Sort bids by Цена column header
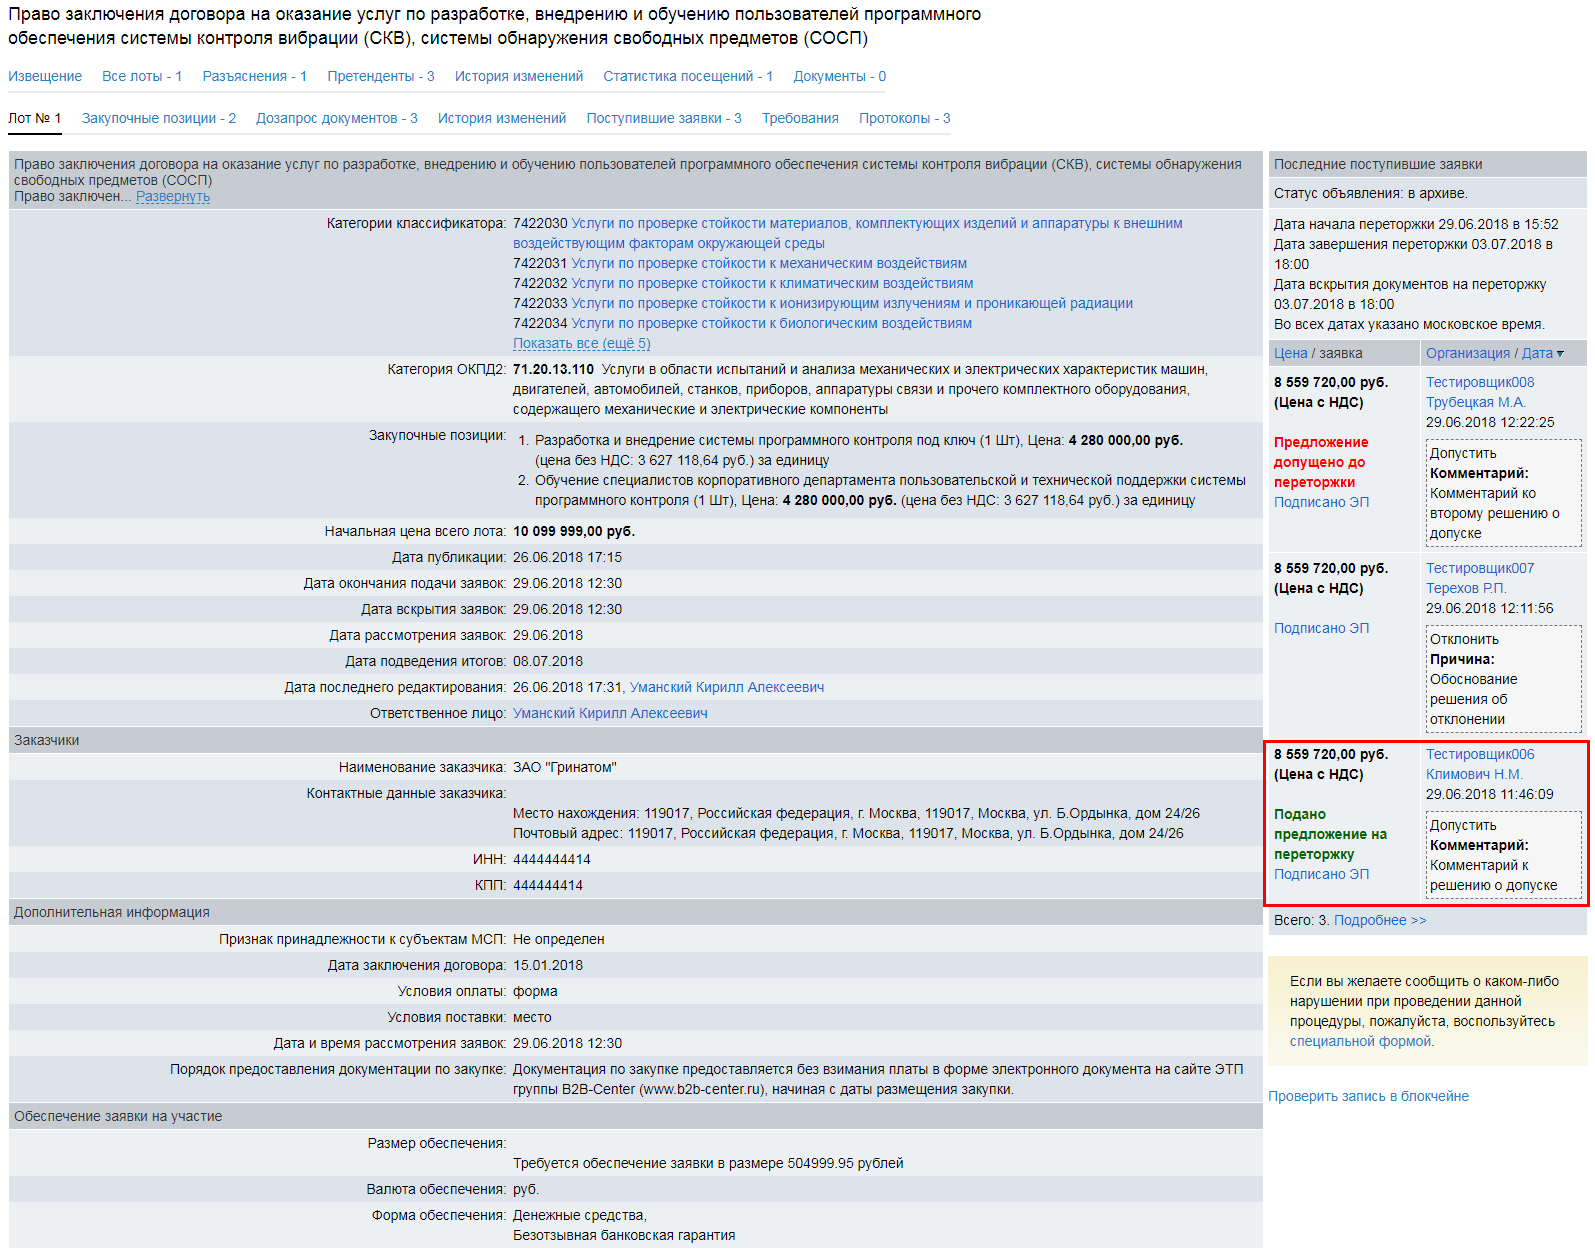 [x=1290, y=354]
